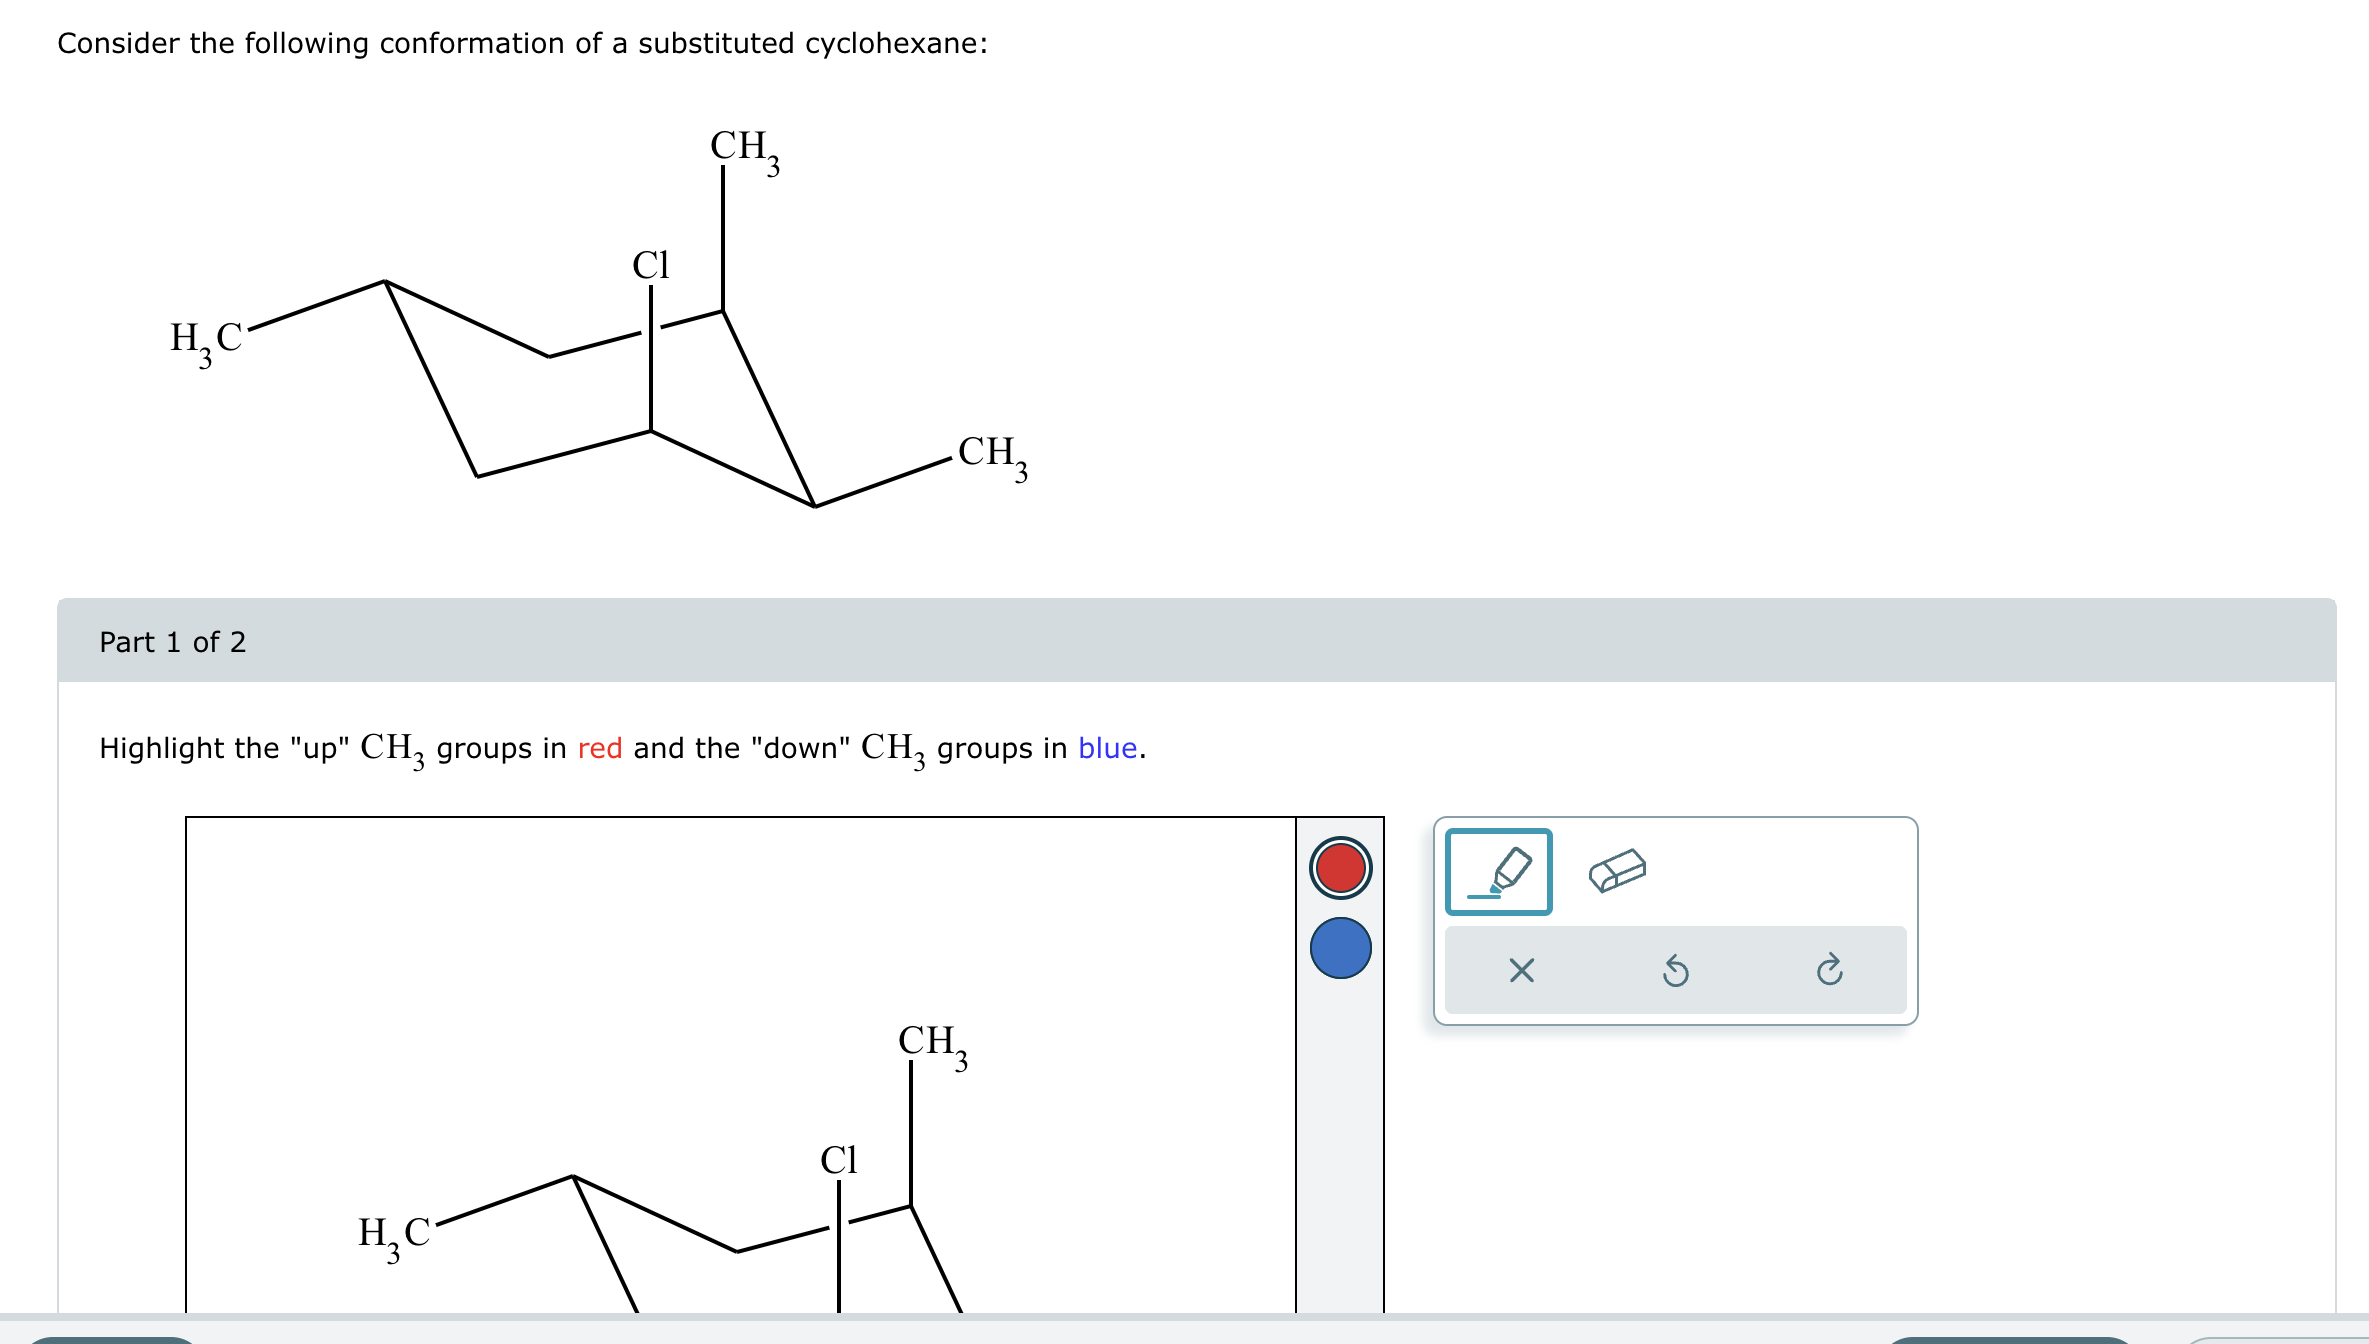The height and width of the screenshot is (1344, 2369).
Task: Click the Part 1 of 2 header
Action: 172,643
